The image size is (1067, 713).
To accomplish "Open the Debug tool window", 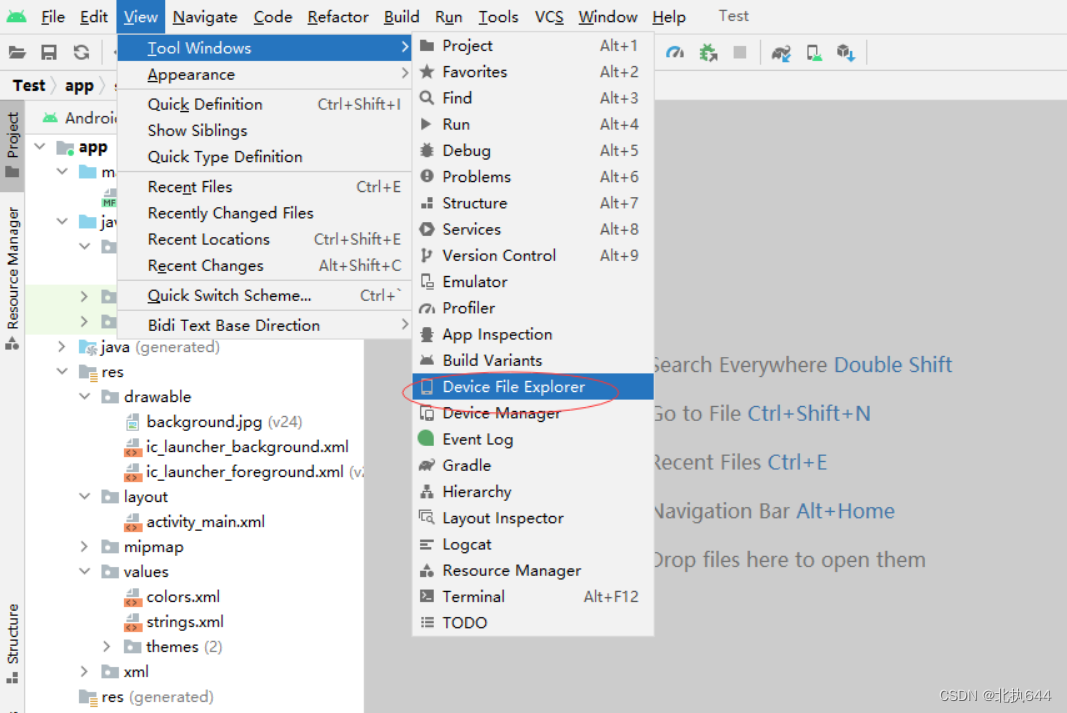I will click(533, 150).
